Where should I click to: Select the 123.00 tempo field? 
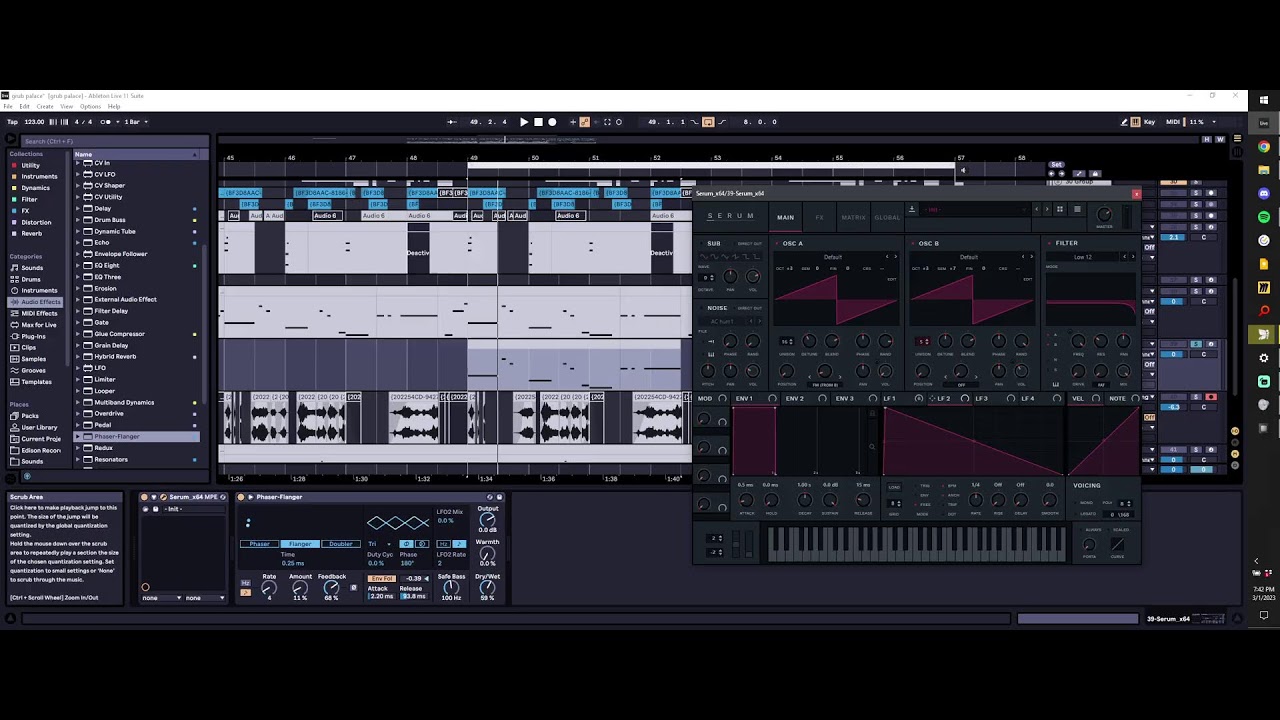(x=34, y=122)
